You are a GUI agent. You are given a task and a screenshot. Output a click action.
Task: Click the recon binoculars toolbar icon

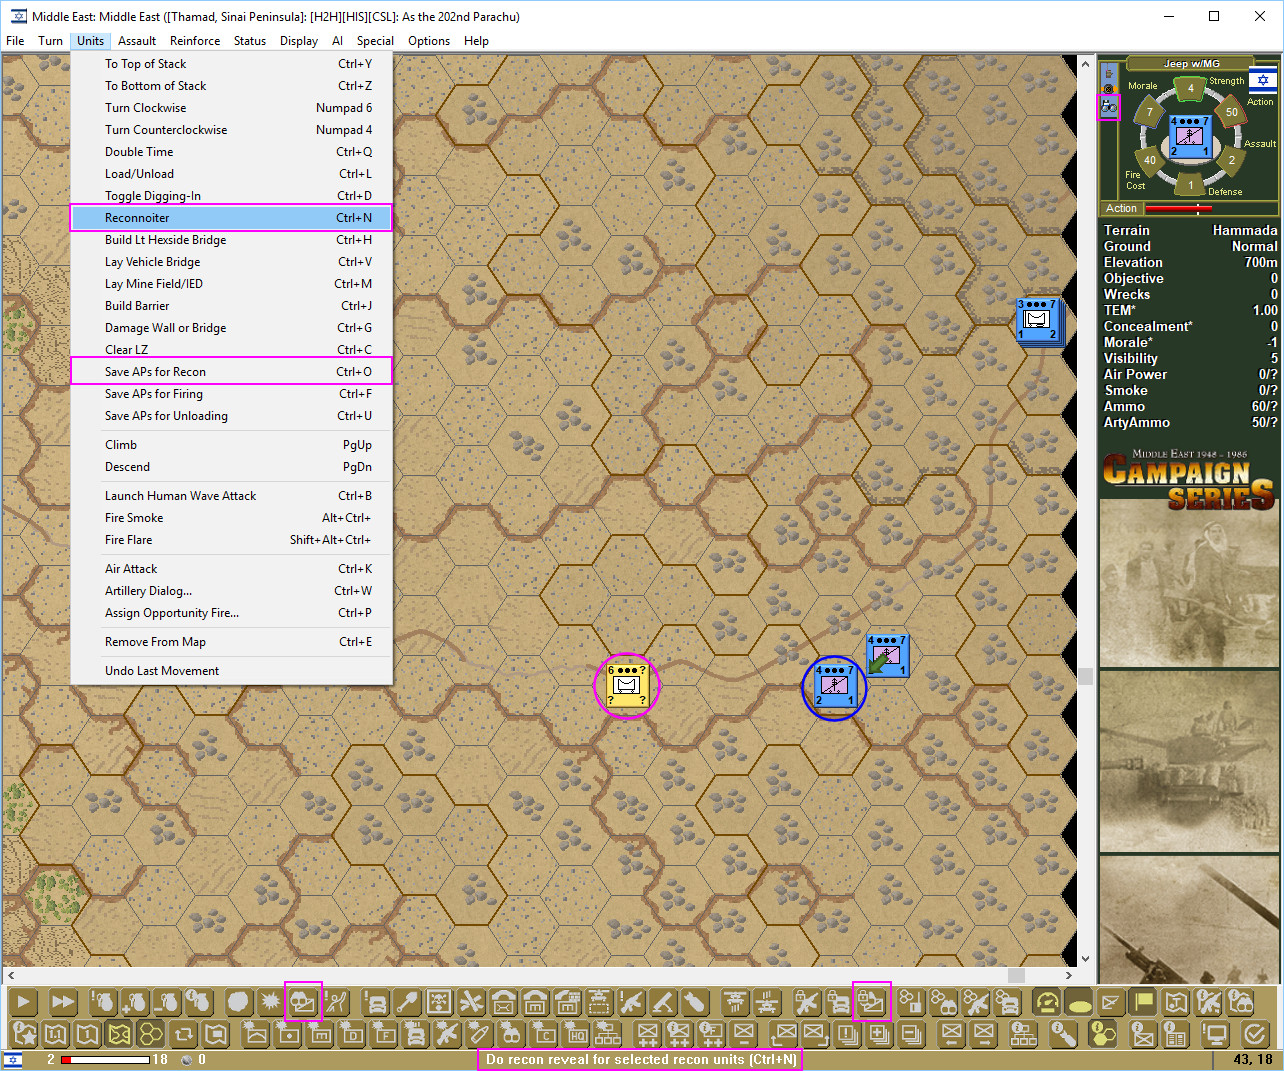(303, 1002)
